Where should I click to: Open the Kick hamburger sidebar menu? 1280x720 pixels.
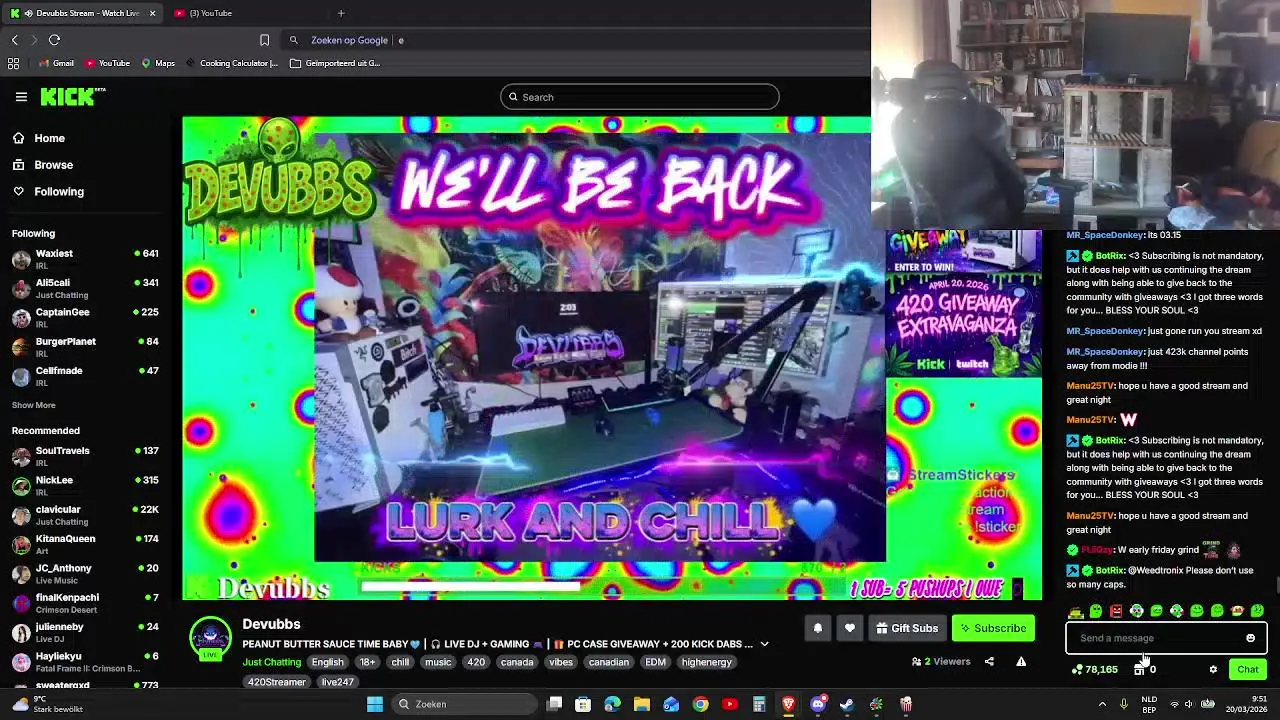coord(21,97)
